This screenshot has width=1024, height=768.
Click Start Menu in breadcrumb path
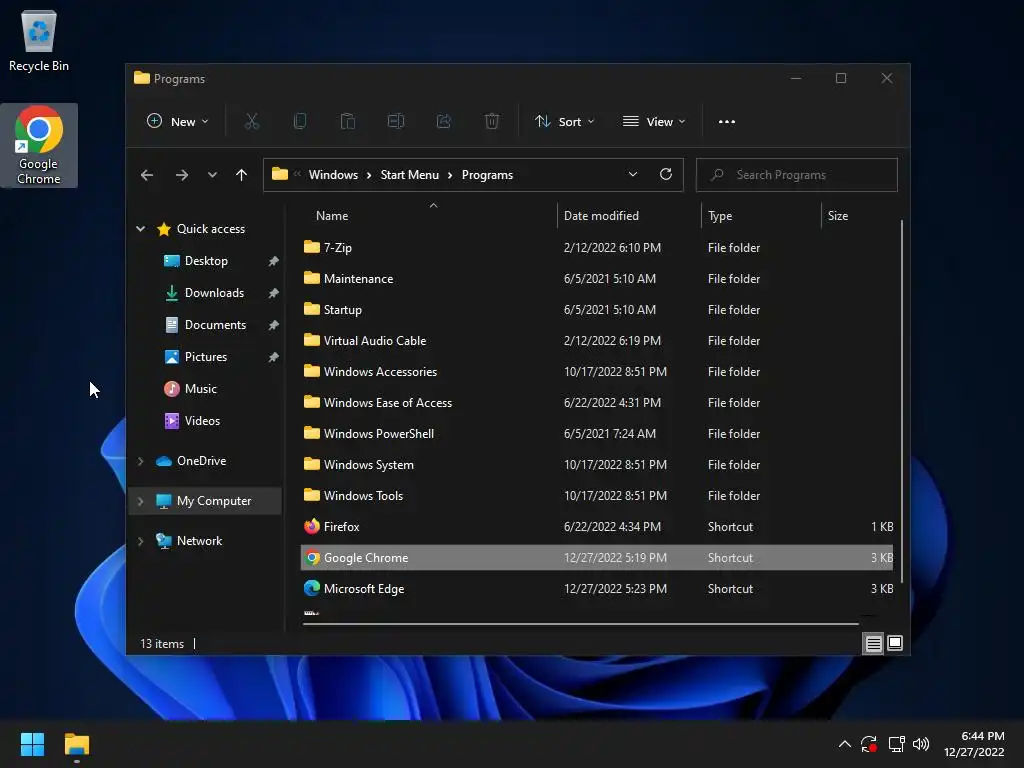409,175
